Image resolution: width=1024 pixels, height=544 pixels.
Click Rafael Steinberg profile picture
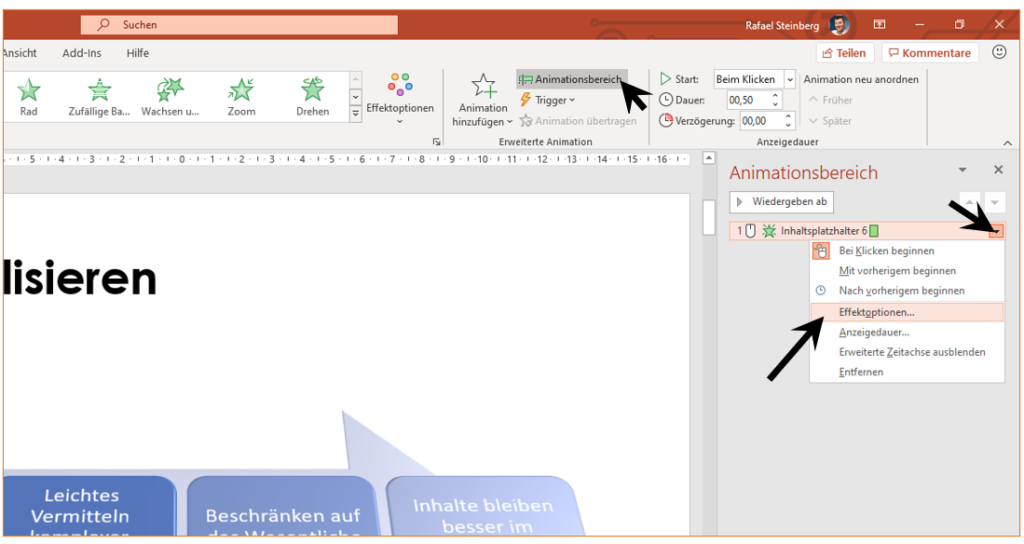pos(839,25)
